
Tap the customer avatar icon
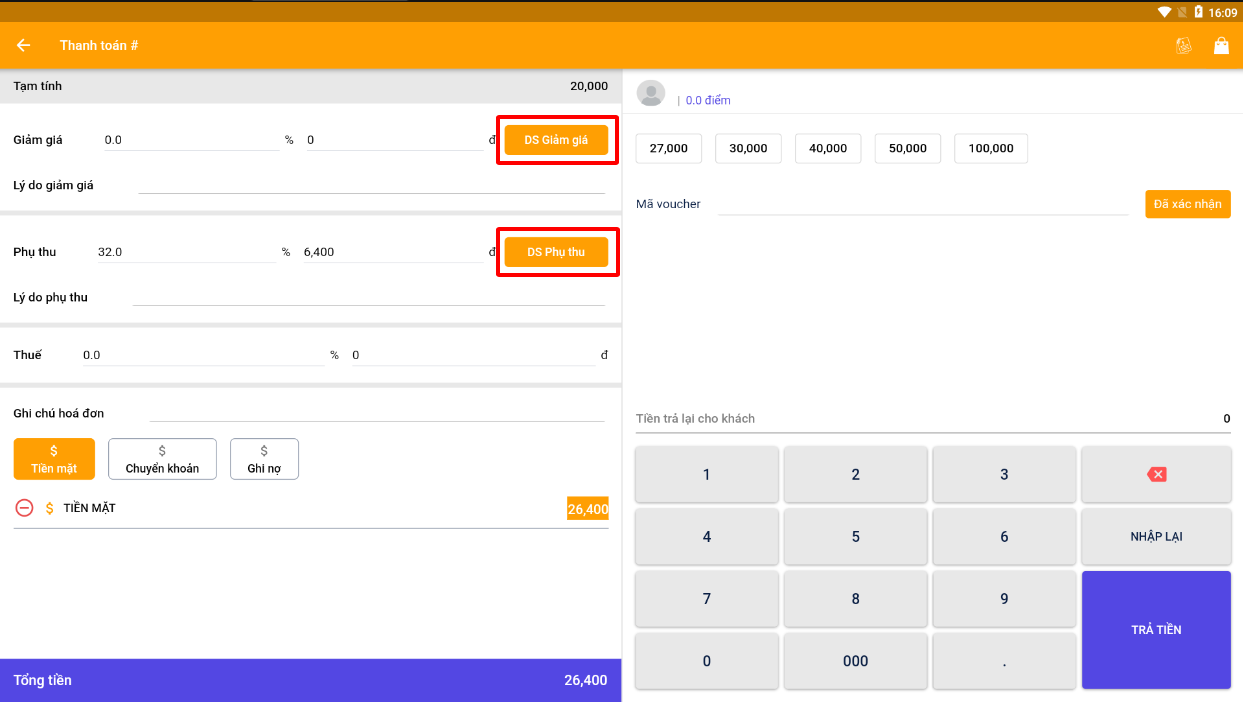(x=651, y=94)
